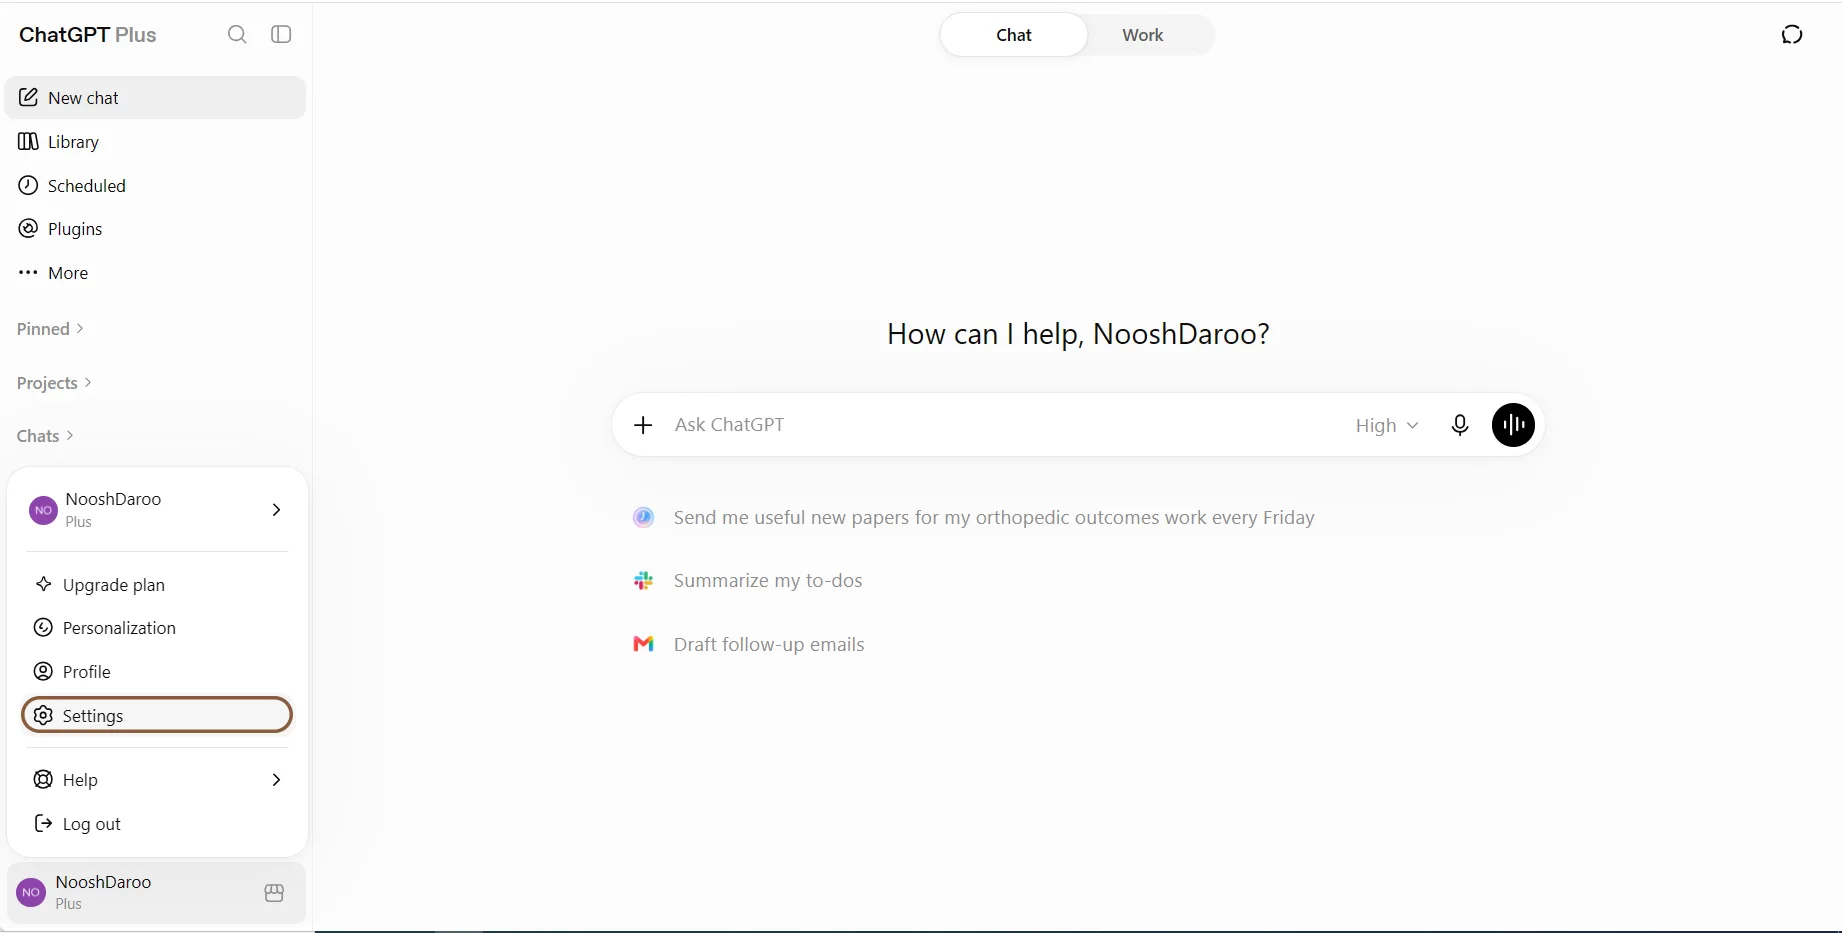Click the NO avatar in the account menu header
Viewport: 1842px width, 933px height.
[x=43, y=510]
